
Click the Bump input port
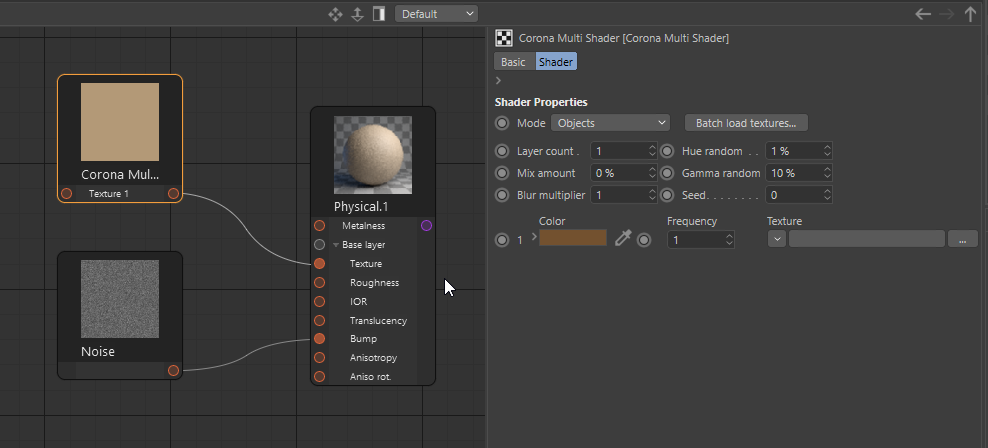click(319, 338)
